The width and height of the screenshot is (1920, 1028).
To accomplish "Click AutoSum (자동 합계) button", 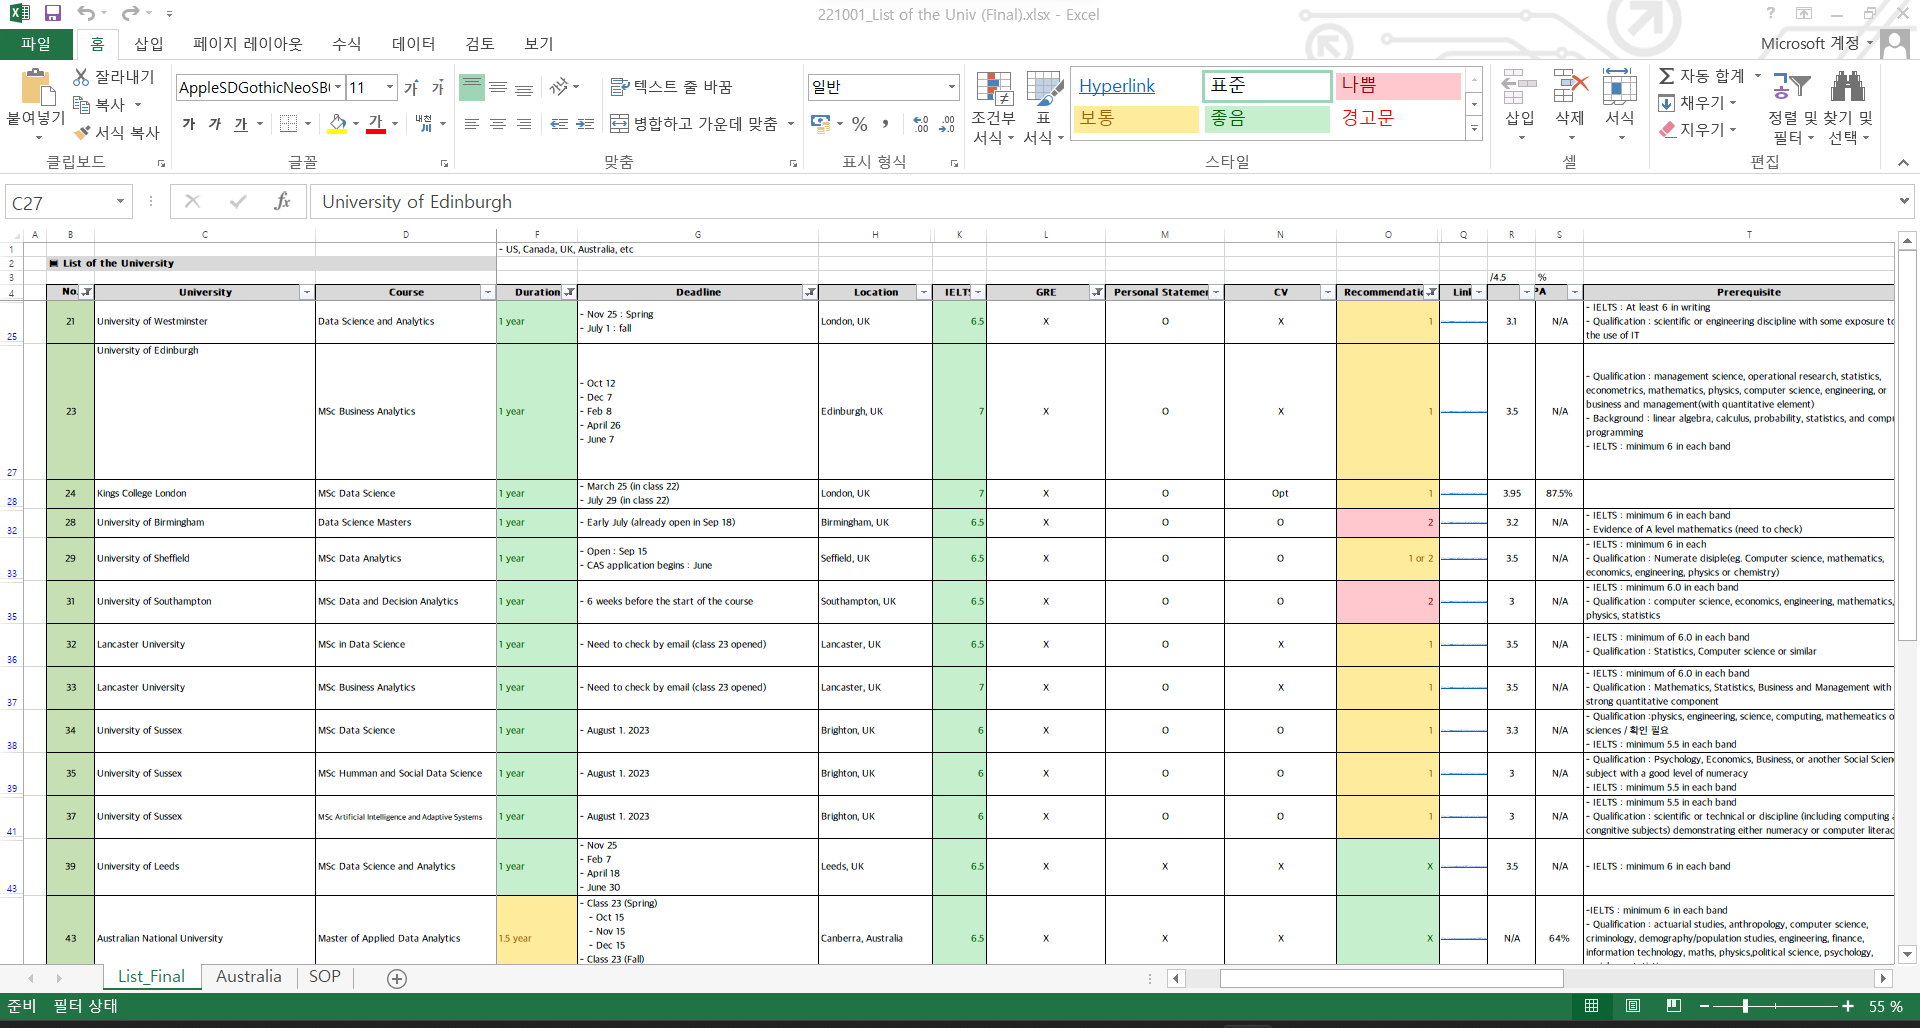I will (x=1702, y=76).
